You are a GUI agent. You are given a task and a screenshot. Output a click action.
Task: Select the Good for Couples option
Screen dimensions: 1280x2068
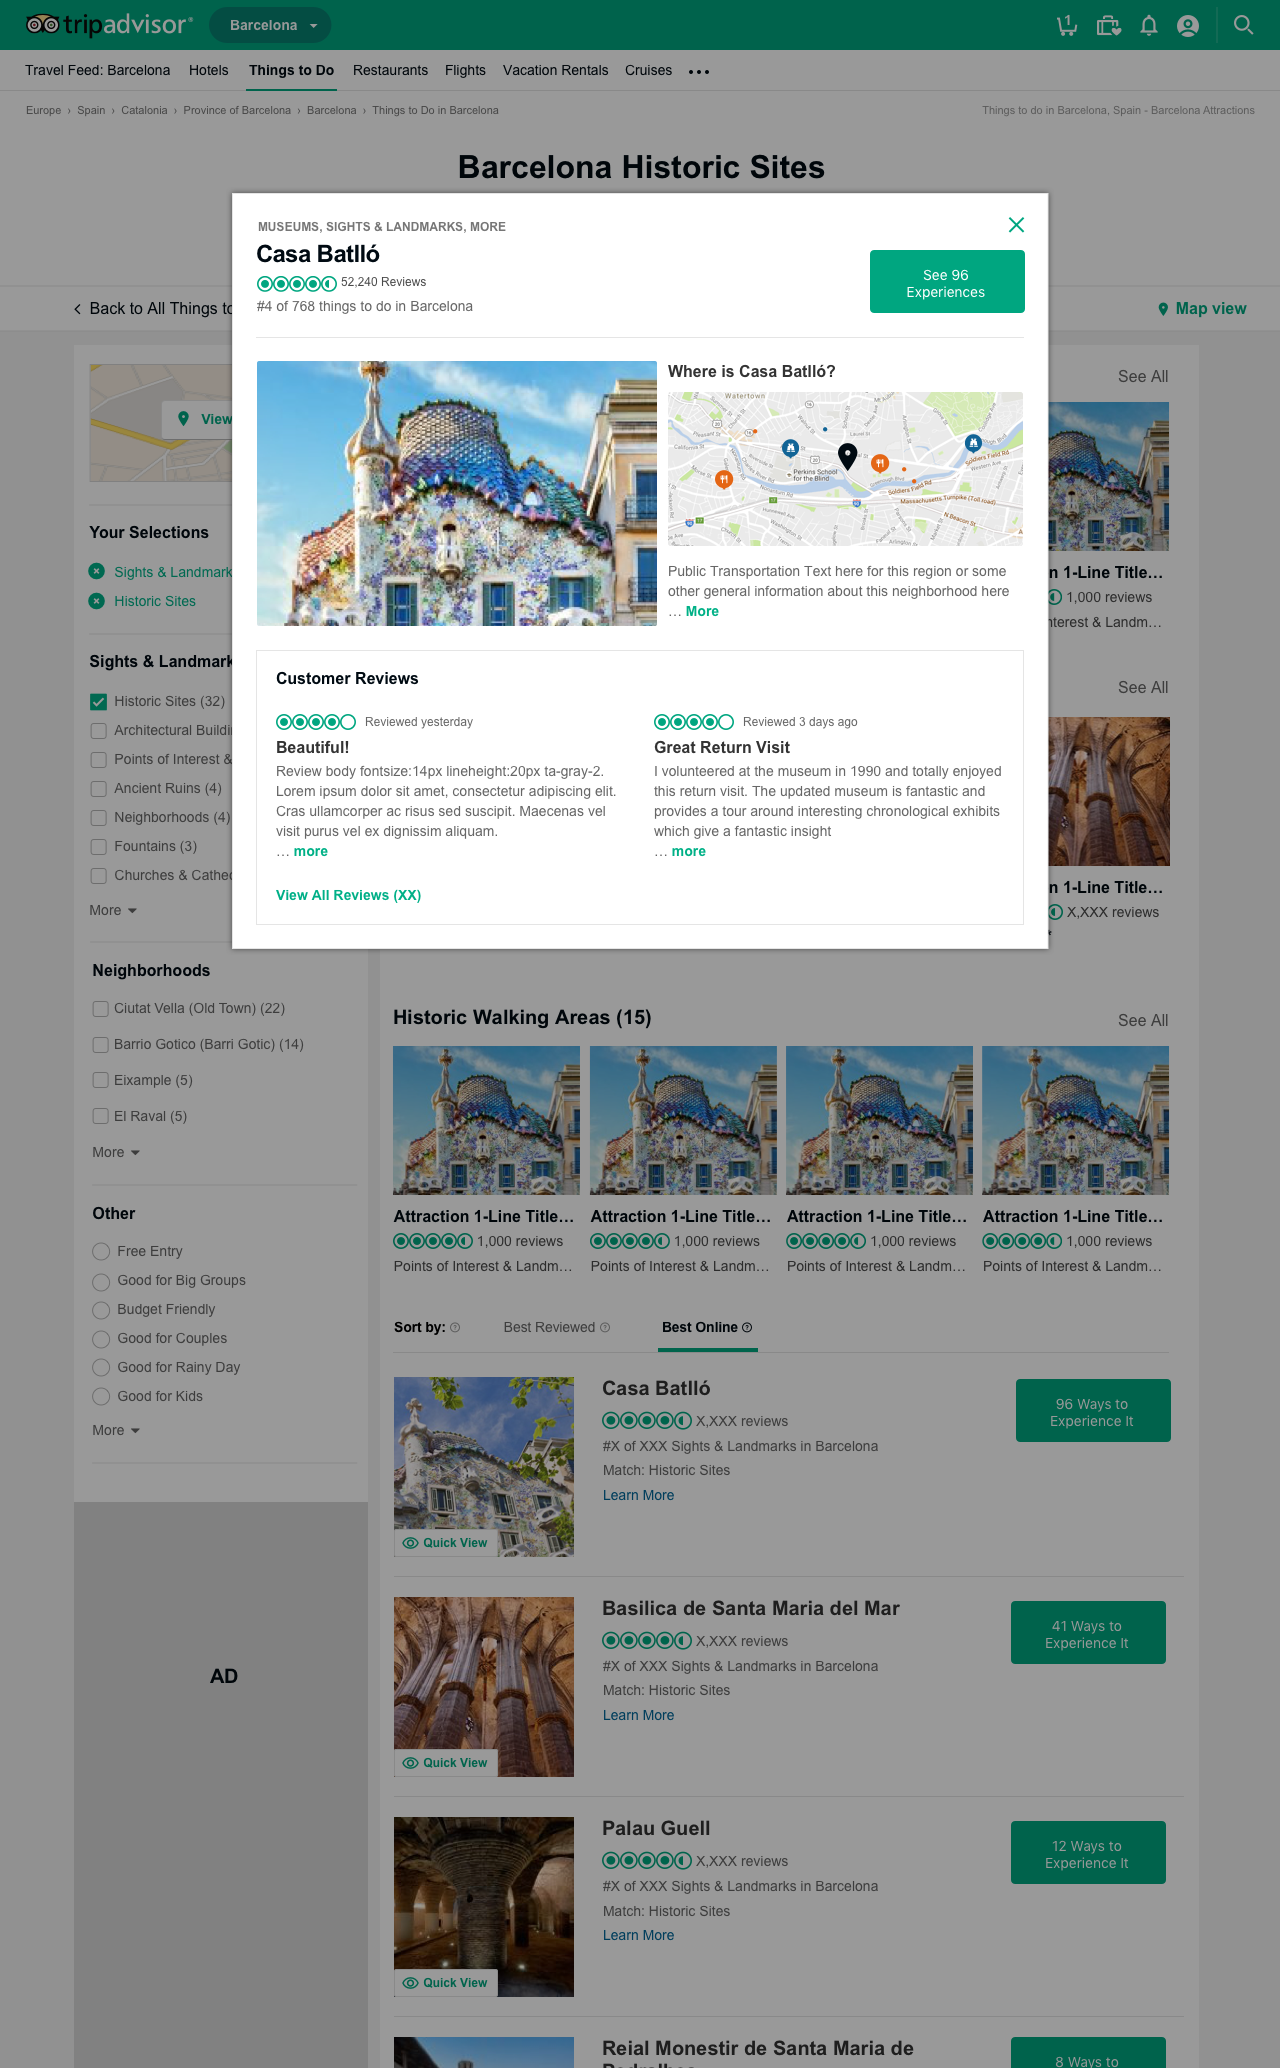pyautogui.click(x=101, y=1339)
